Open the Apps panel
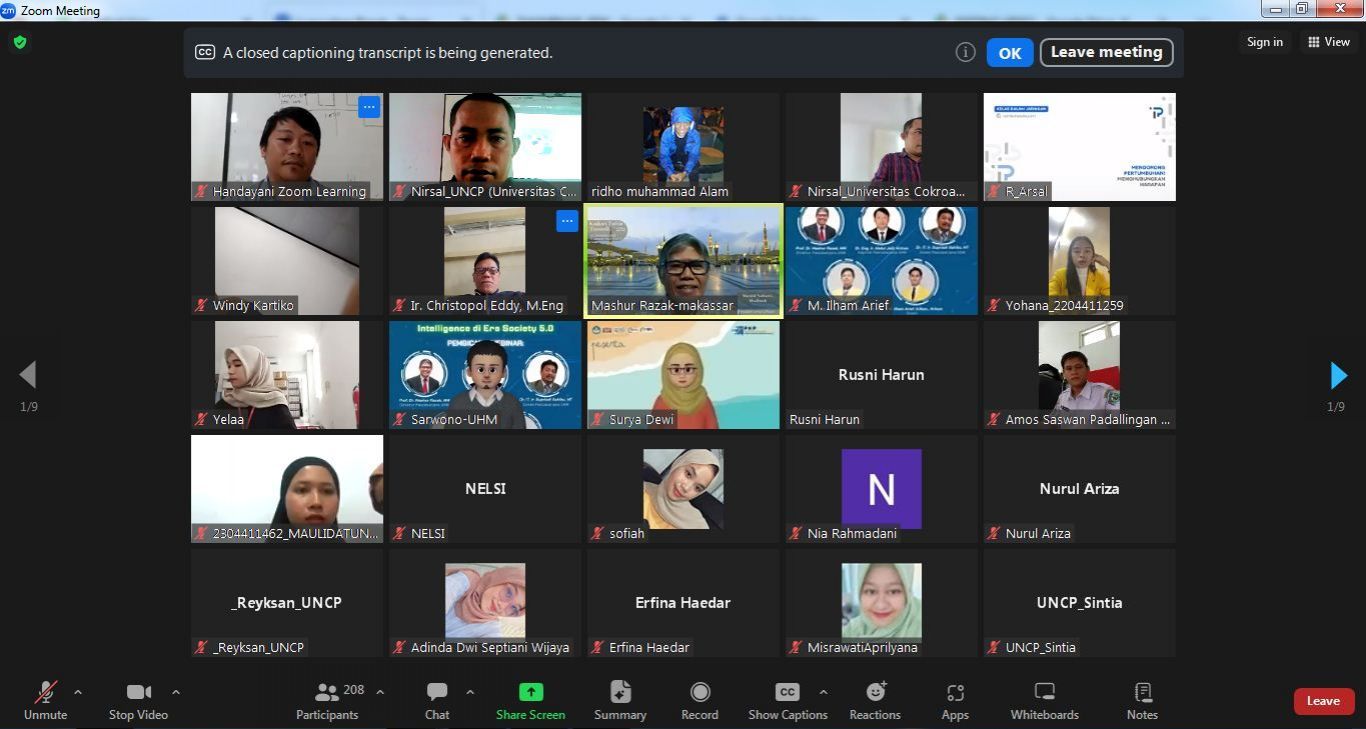This screenshot has height=729, width=1366. click(x=955, y=700)
